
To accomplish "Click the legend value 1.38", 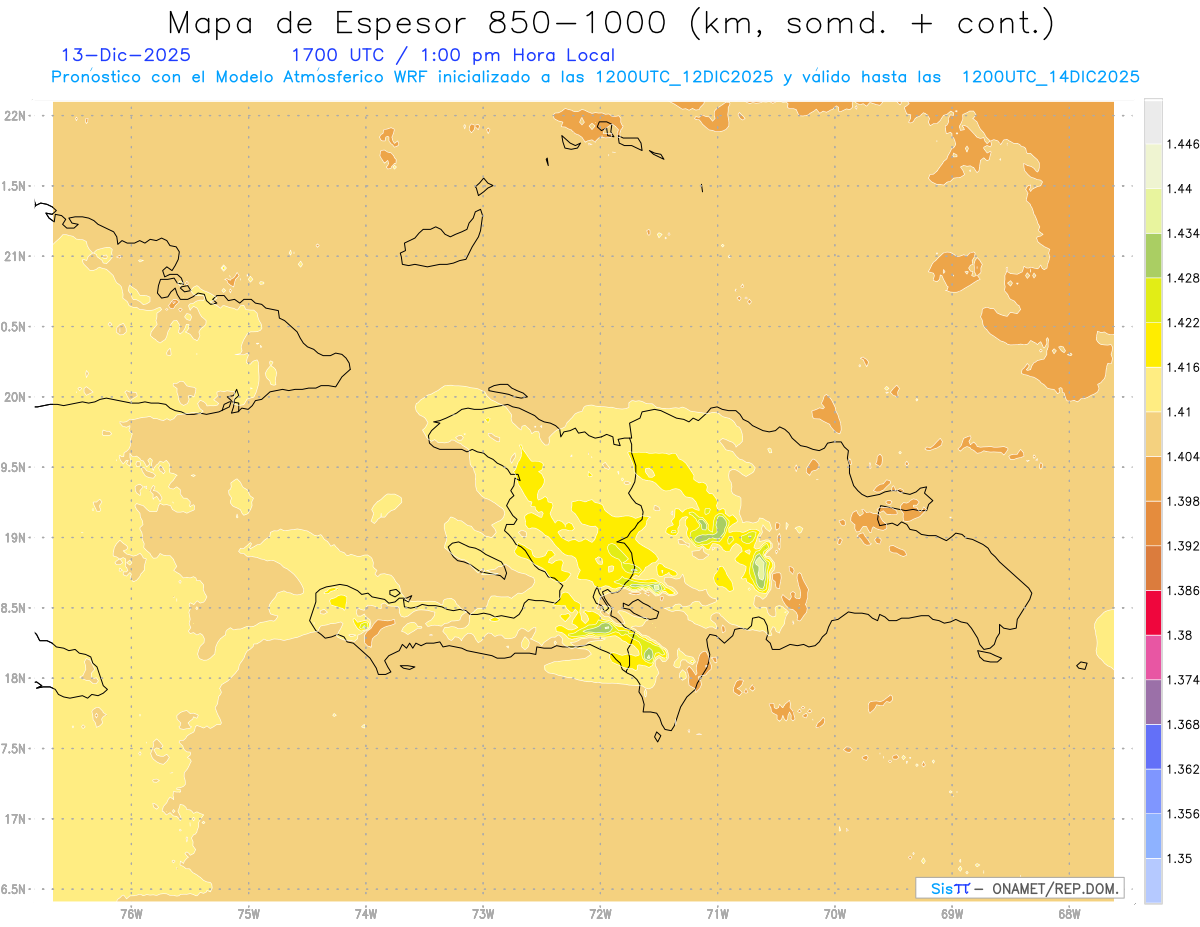I will click(x=1179, y=635).
